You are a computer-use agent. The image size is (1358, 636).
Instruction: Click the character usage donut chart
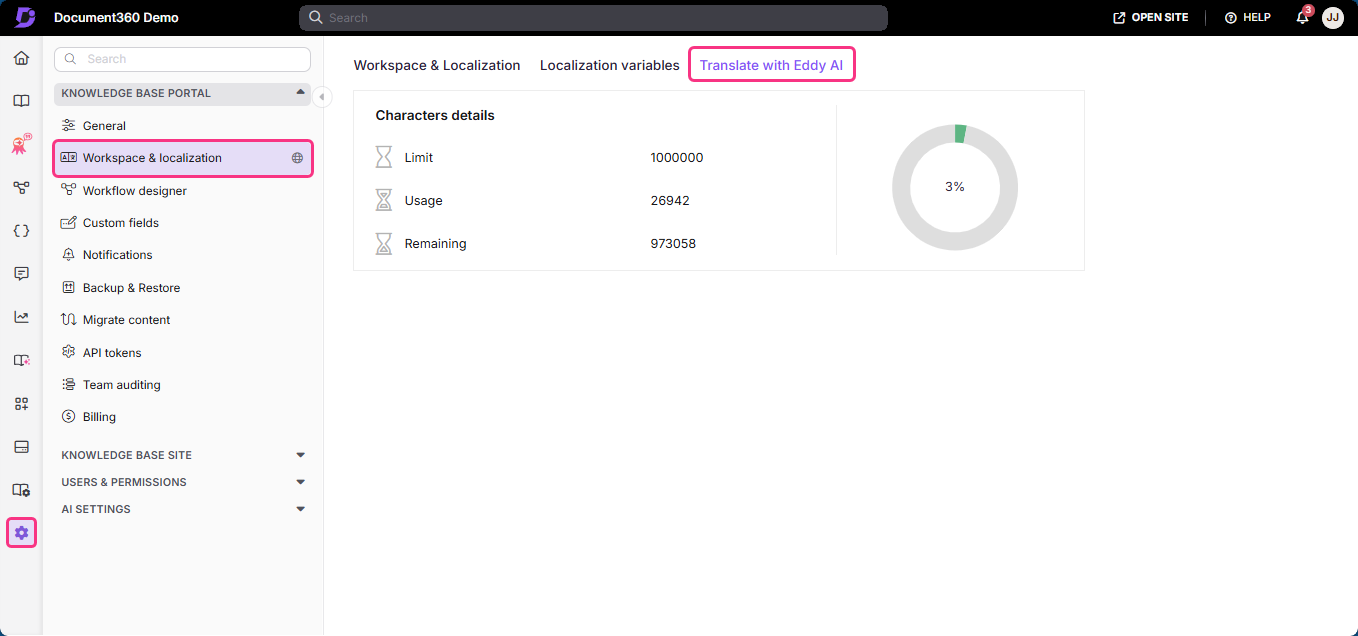(955, 186)
